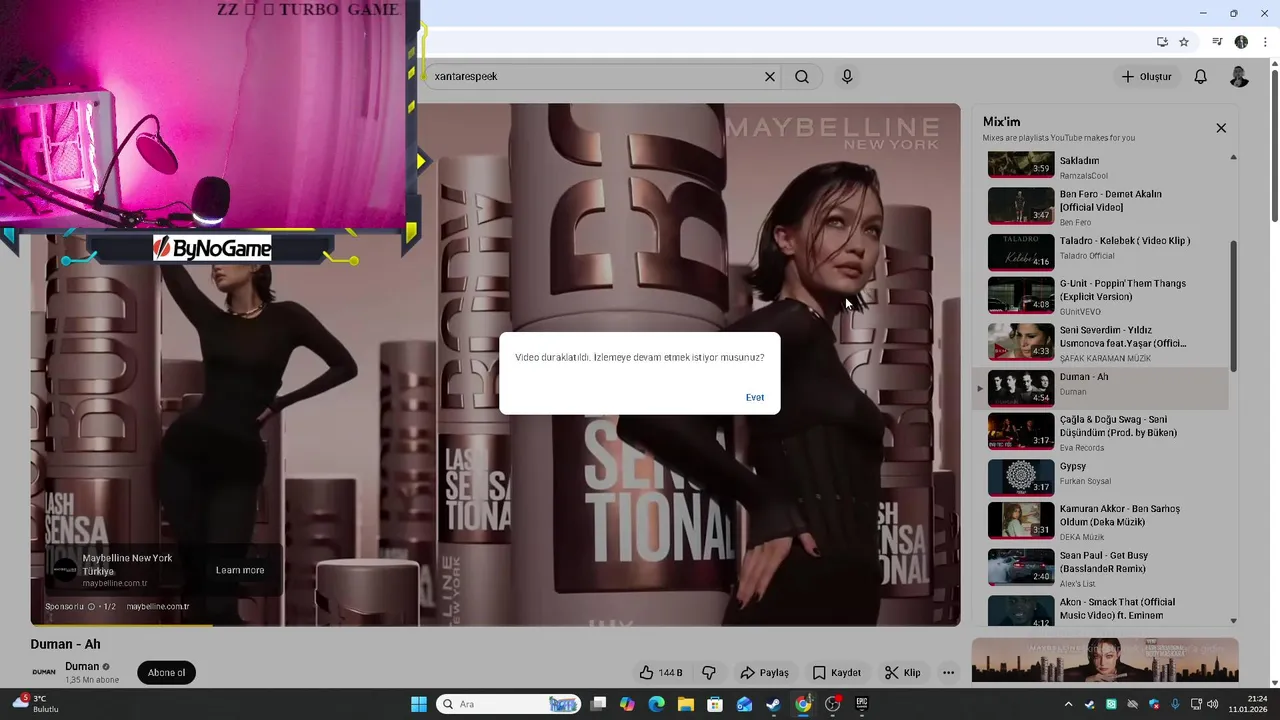Open Task View on the taskbar
This screenshot has width=1280, height=720.
pos(598,704)
